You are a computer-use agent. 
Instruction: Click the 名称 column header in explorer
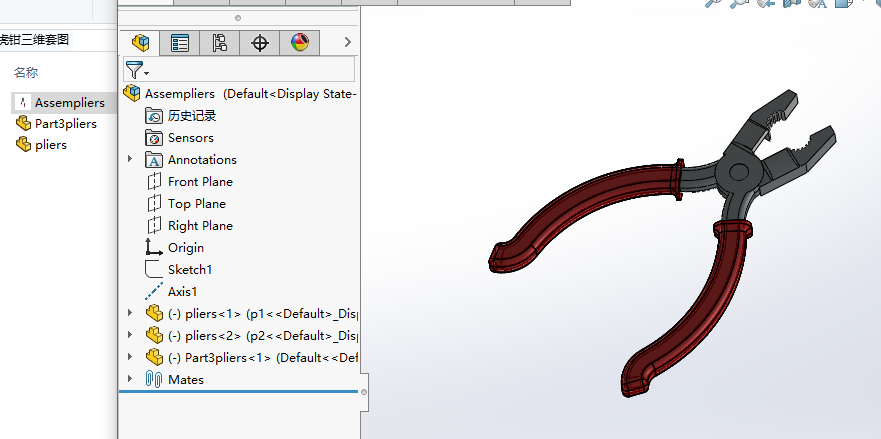(x=26, y=73)
